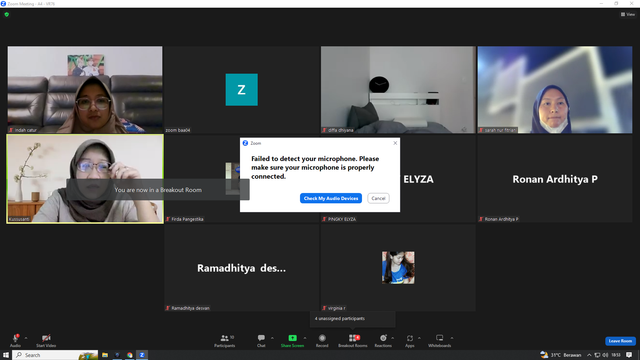
Task: Click the Start Video camera icon
Action: coord(46,338)
